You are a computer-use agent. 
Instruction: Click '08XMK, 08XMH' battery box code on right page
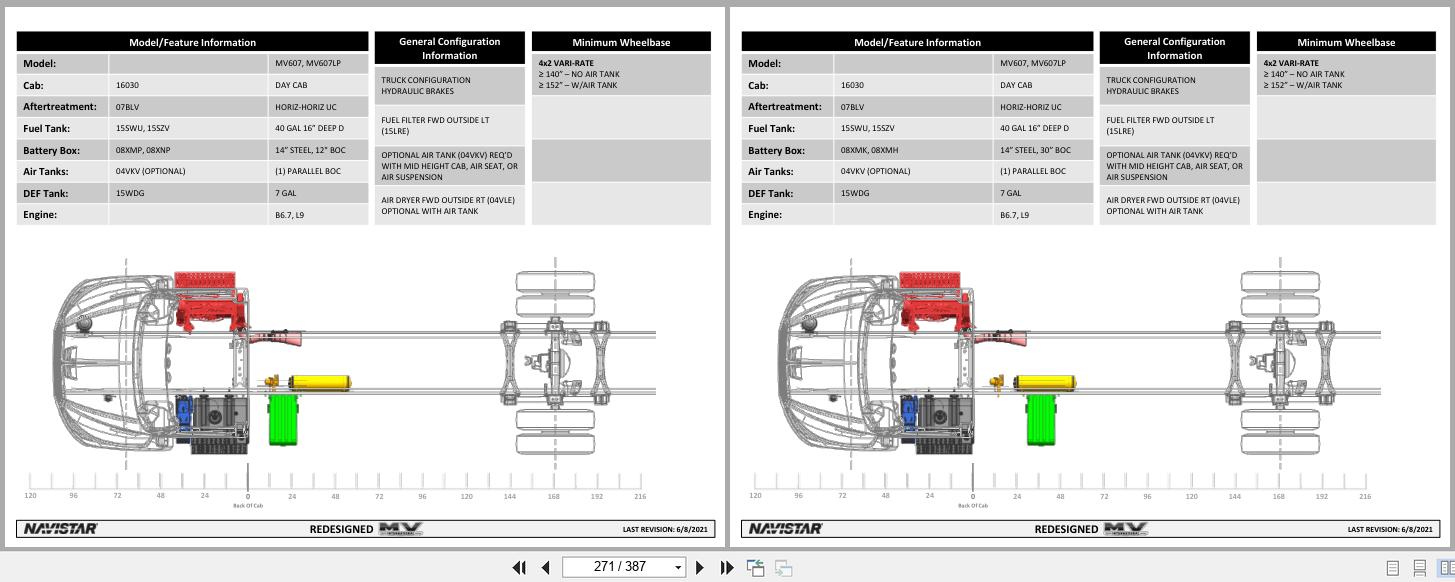coord(869,150)
